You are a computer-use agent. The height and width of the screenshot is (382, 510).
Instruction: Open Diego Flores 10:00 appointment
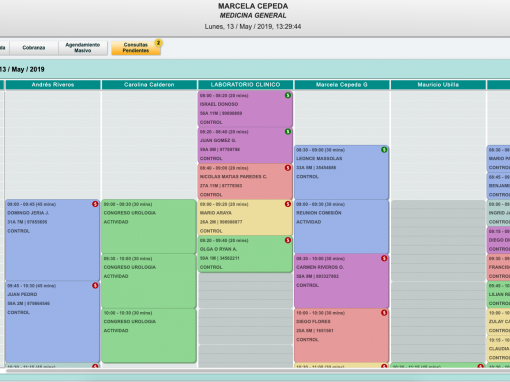click(x=342, y=335)
